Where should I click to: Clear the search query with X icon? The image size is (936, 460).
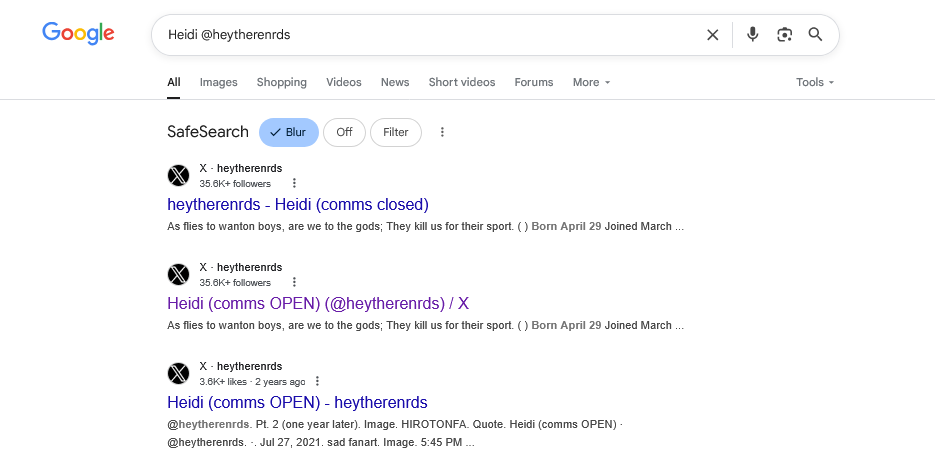pos(712,35)
